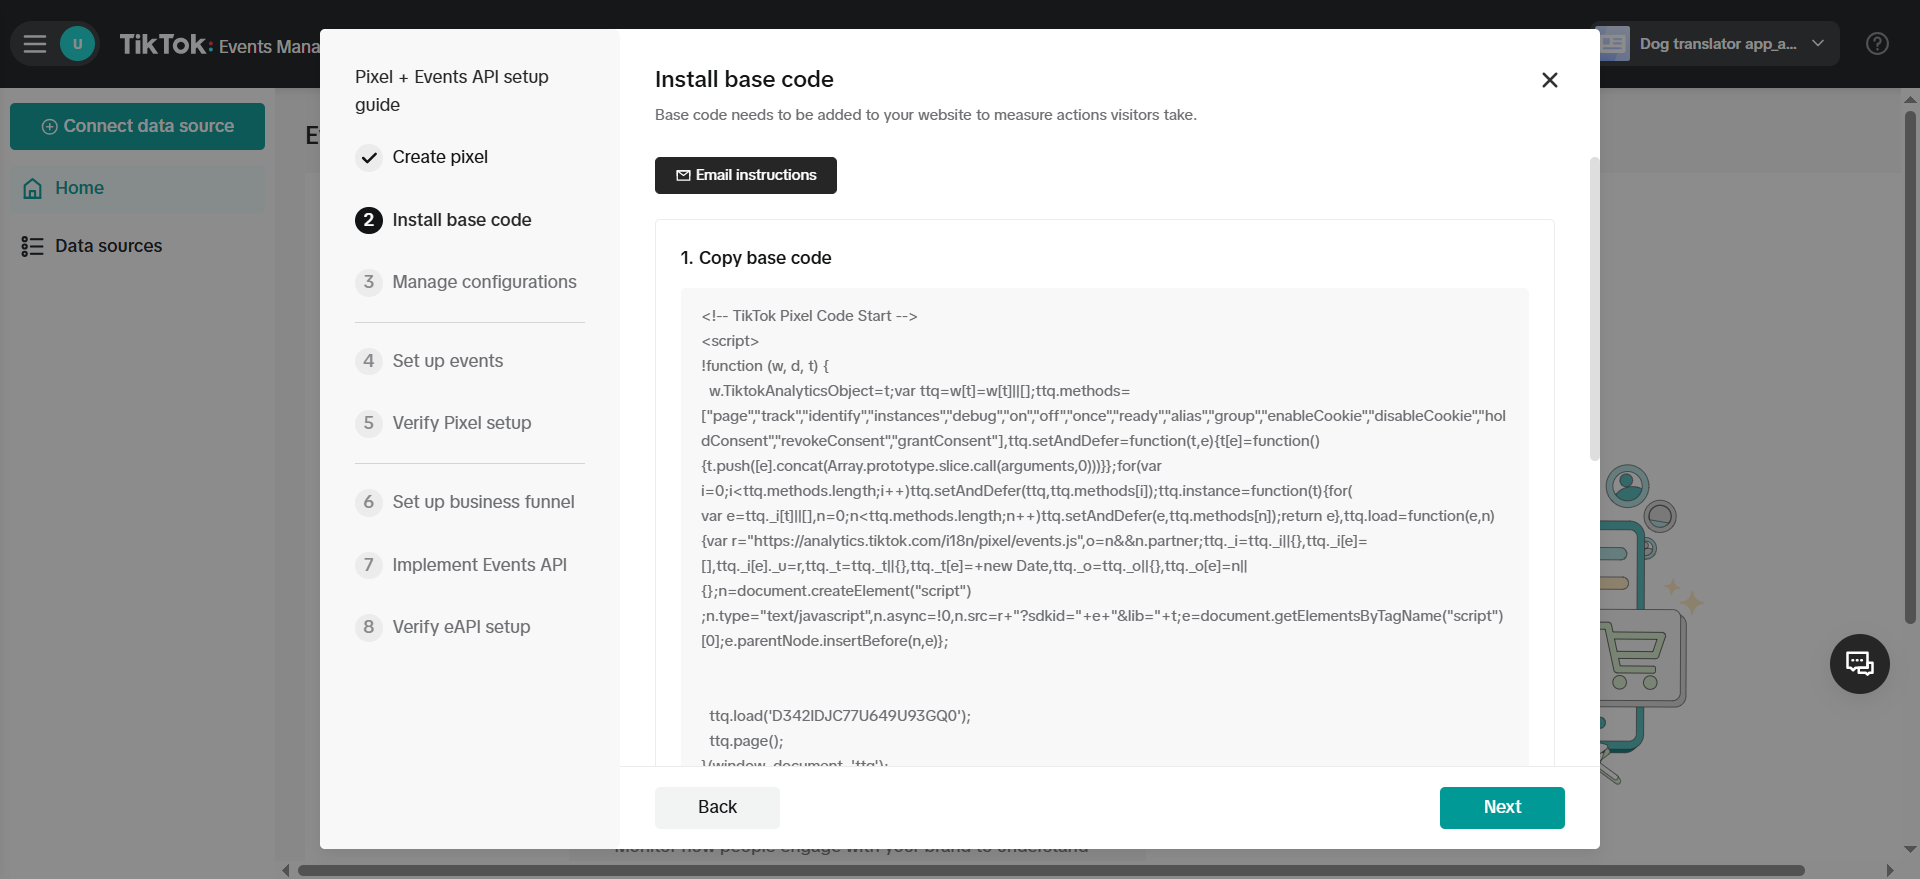Click the <script> code line

tap(730, 341)
